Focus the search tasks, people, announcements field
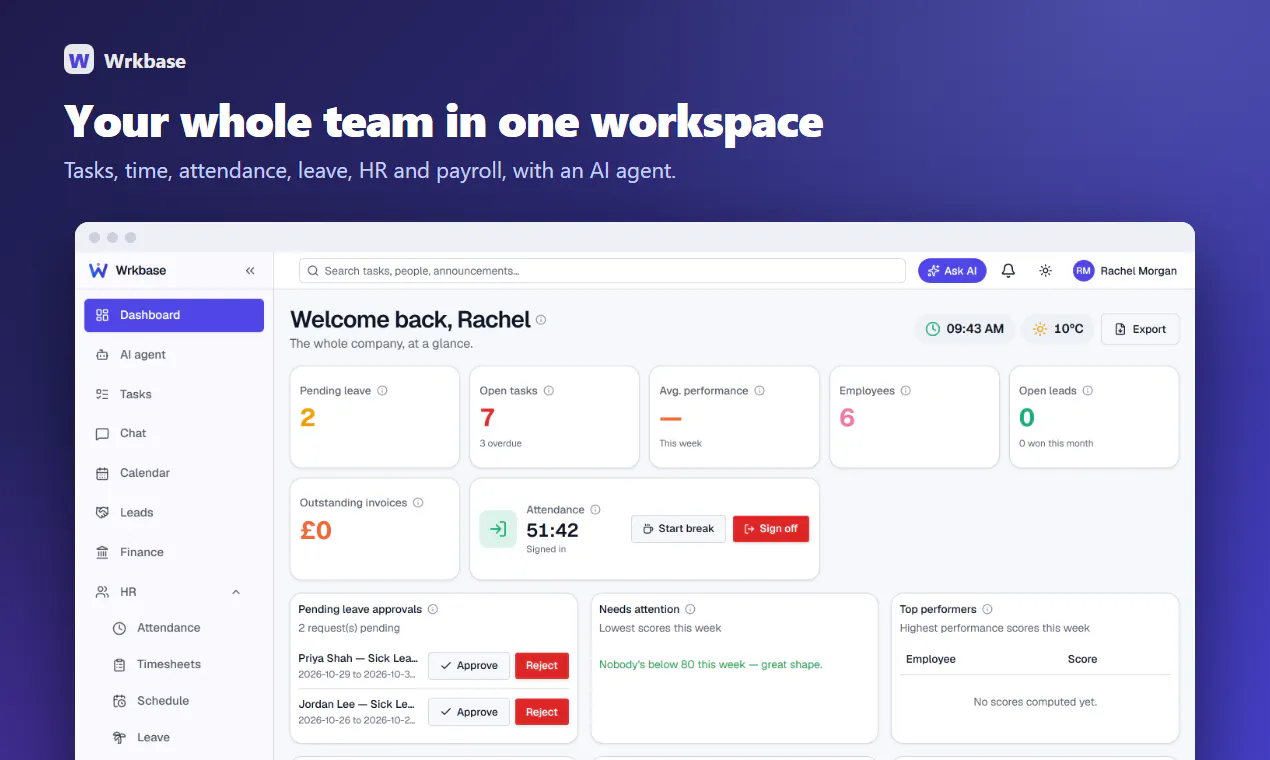 pos(602,271)
